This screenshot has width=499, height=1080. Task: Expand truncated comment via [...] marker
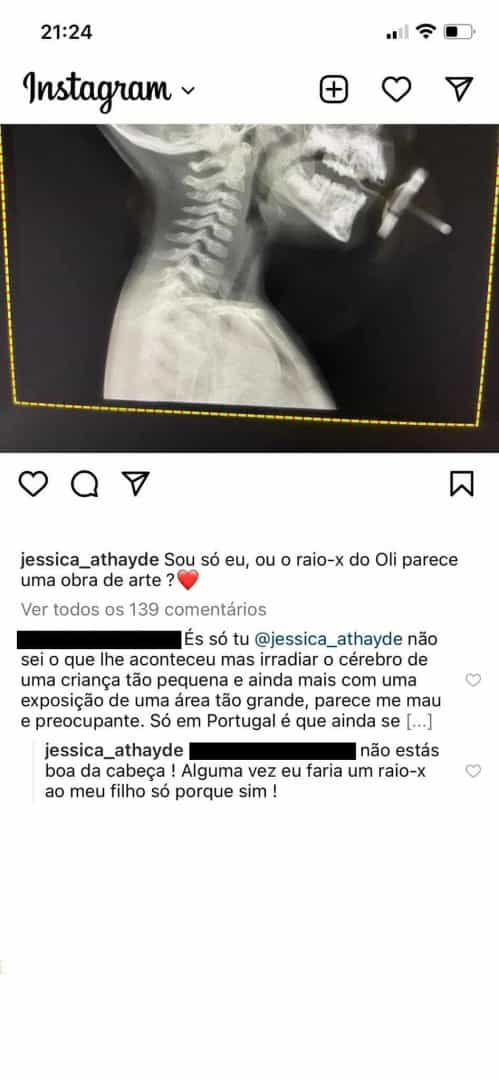418,723
